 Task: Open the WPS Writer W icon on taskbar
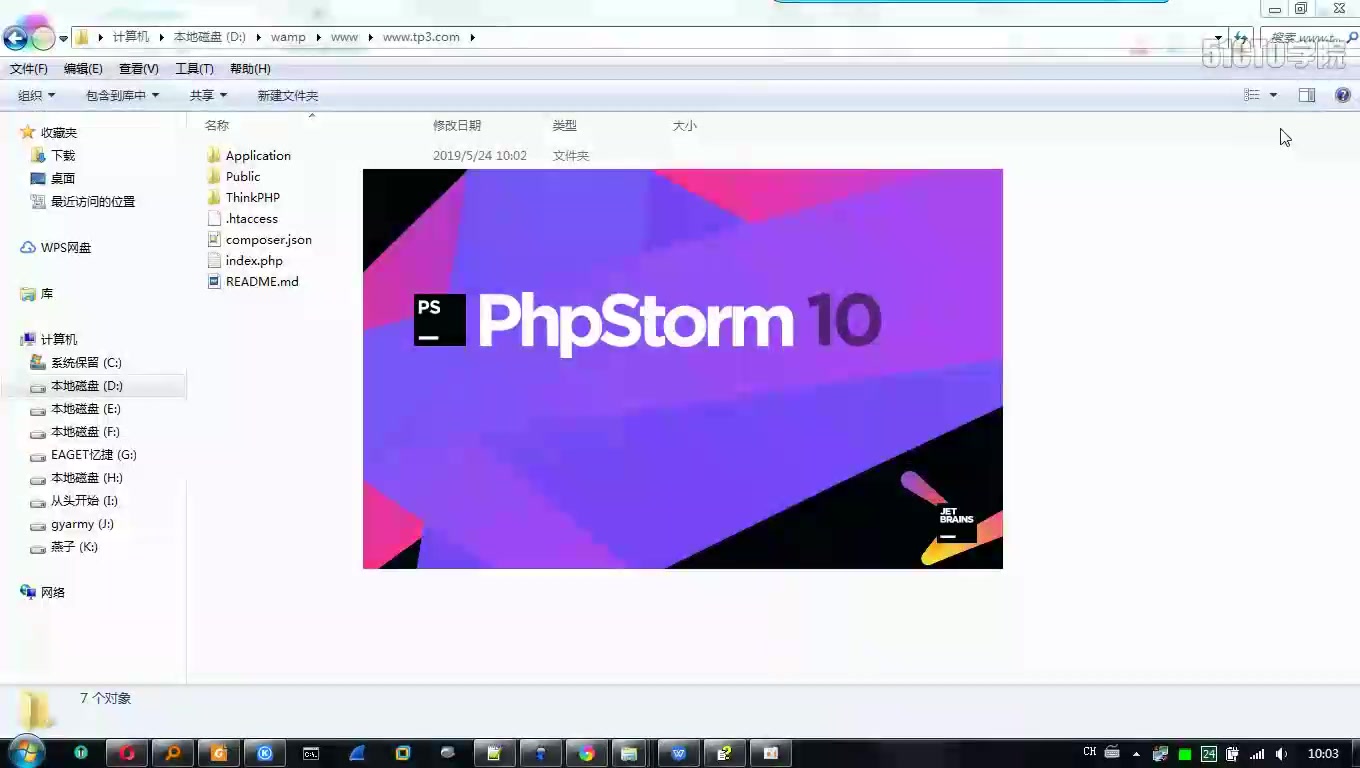[679, 753]
